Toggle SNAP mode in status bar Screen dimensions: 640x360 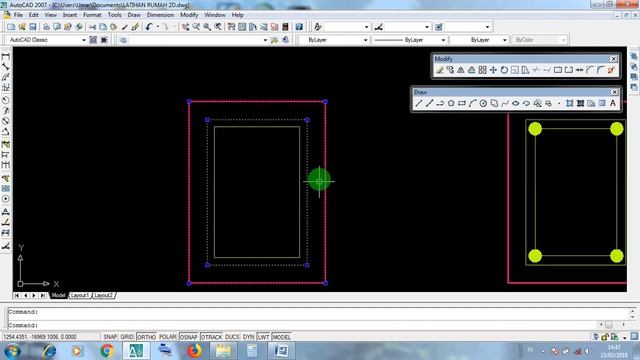pos(110,337)
